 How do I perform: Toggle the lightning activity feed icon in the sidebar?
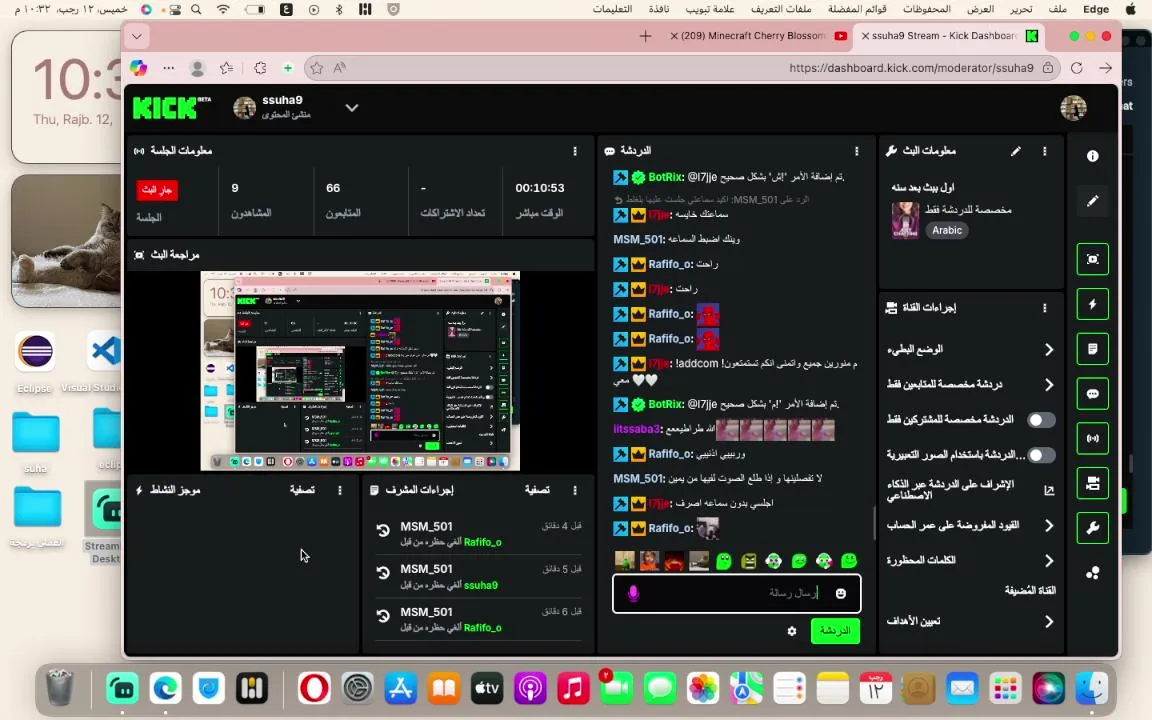tap(1092, 304)
